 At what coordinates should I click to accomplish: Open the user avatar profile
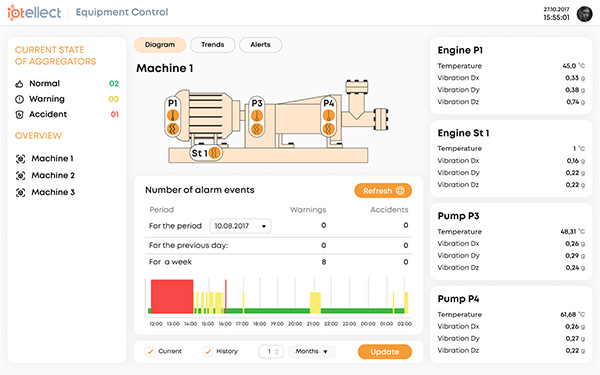coord(584,14)
